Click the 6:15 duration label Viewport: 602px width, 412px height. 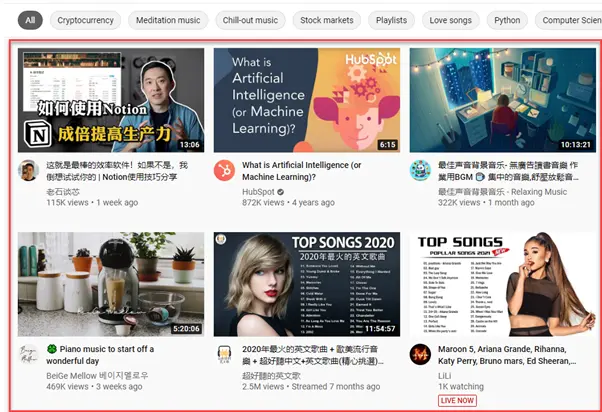click(387, 145)
